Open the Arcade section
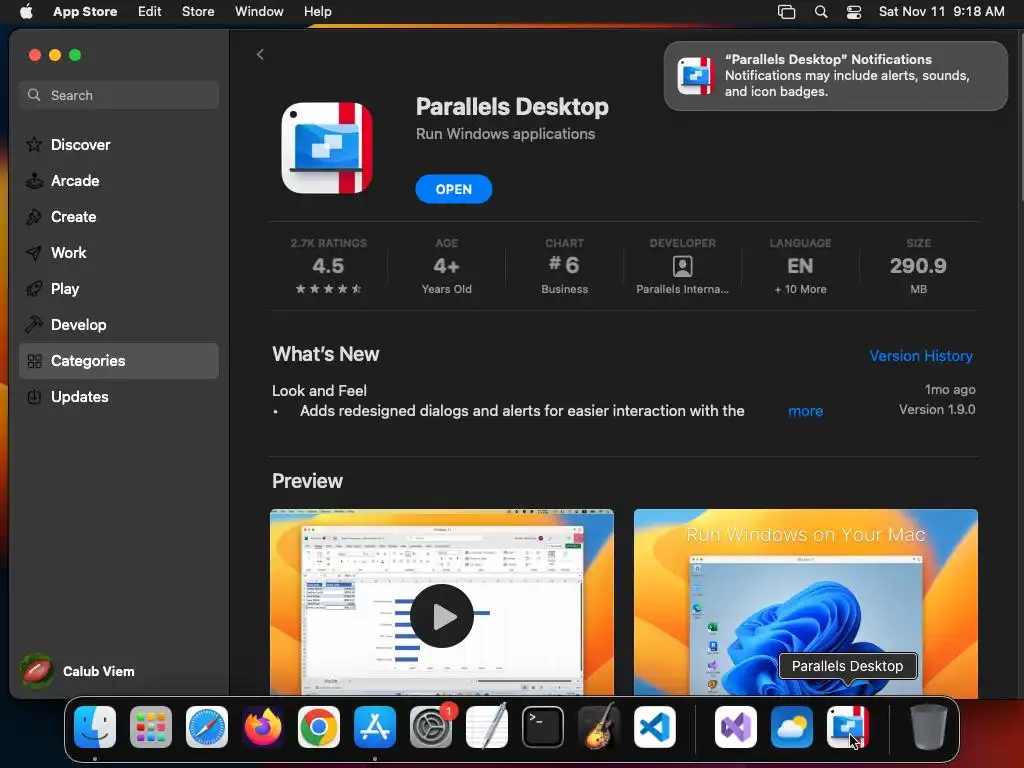 [119, 181]
